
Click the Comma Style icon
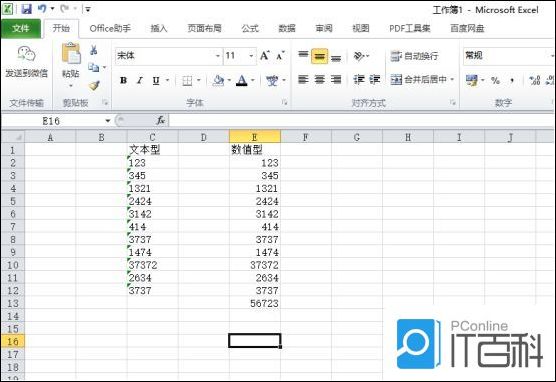point(512,81)
